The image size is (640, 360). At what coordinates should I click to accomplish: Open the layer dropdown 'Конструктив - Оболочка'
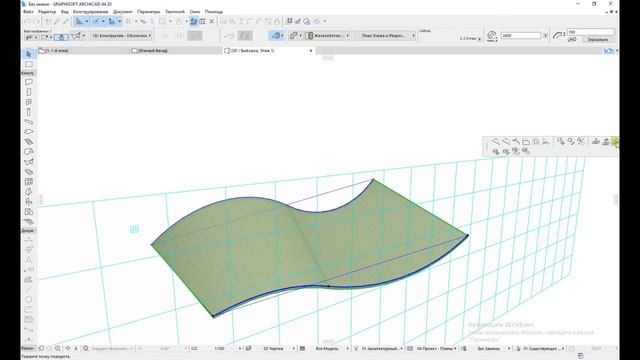pos(121,36)
